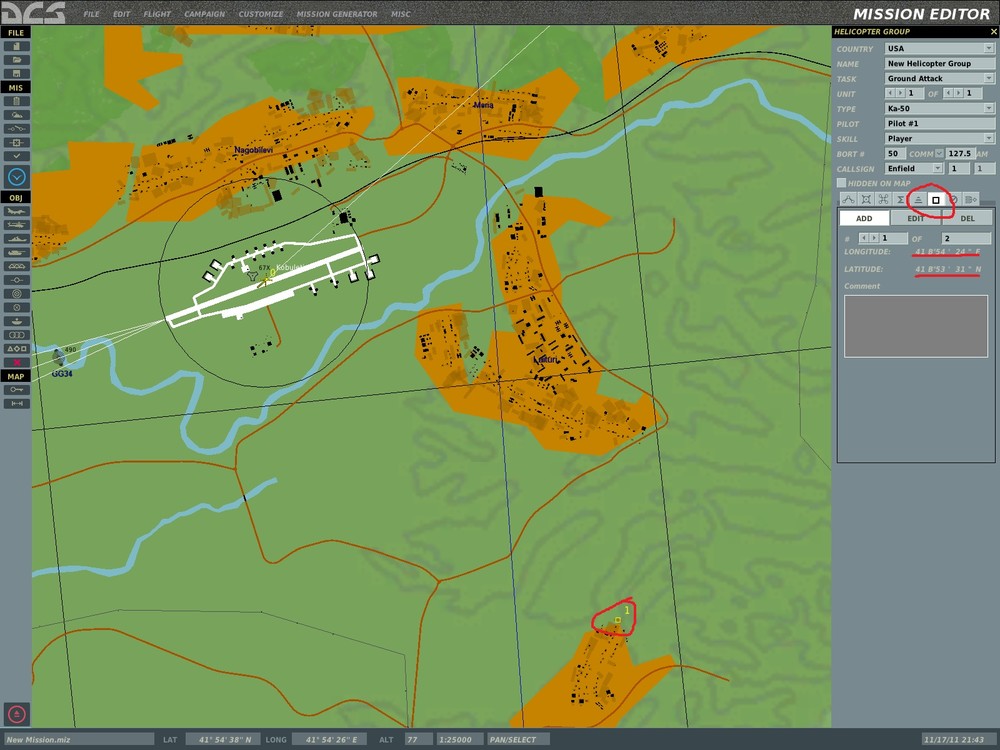
Task: Select the airplane group placement icon
Action: click(x=17, y=212)
